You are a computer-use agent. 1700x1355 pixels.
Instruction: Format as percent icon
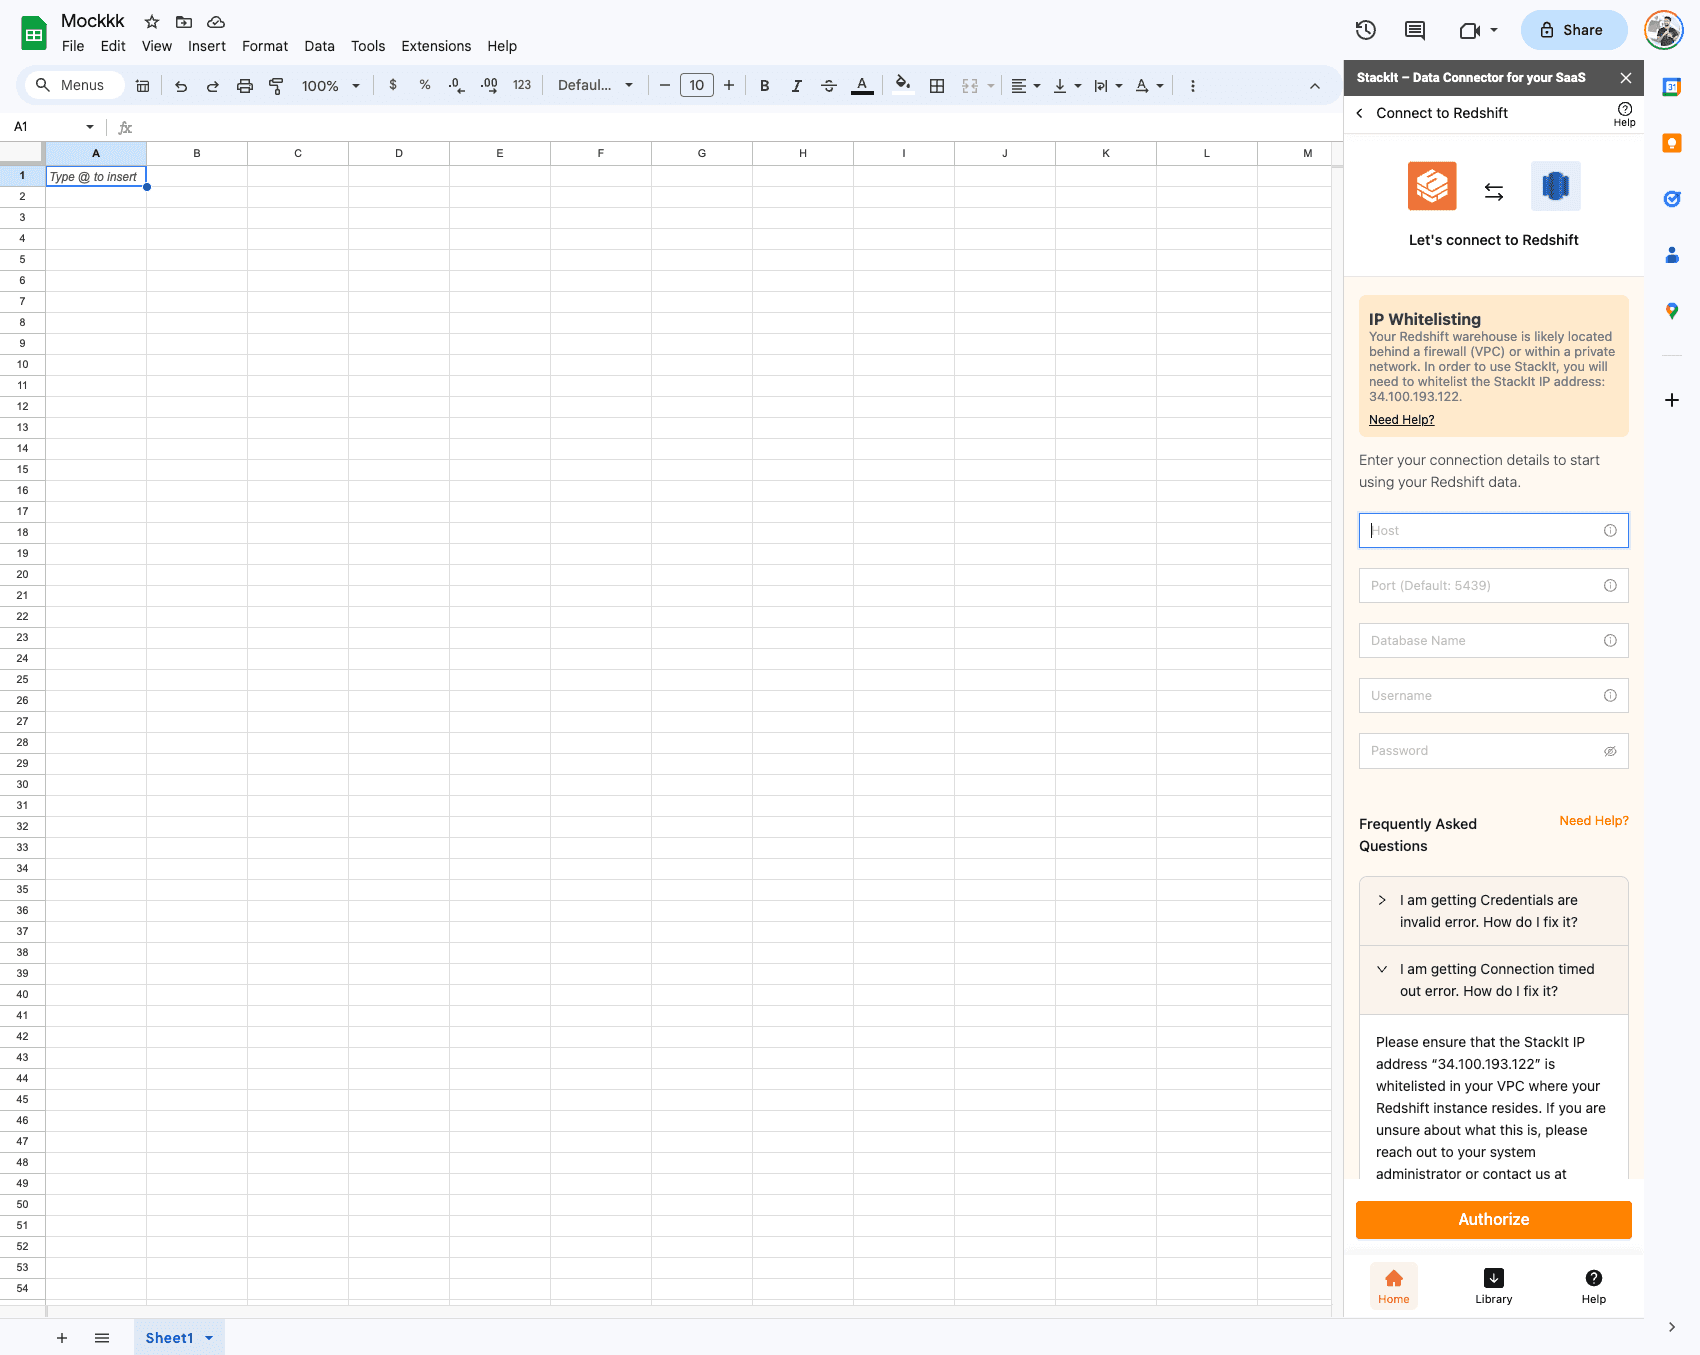425,85
